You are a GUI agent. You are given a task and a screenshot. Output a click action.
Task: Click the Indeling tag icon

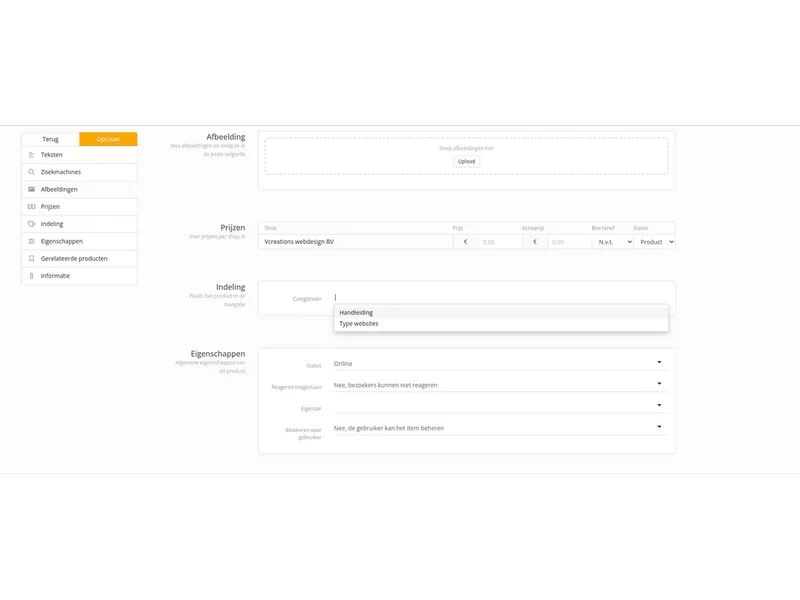coord(31,224)
